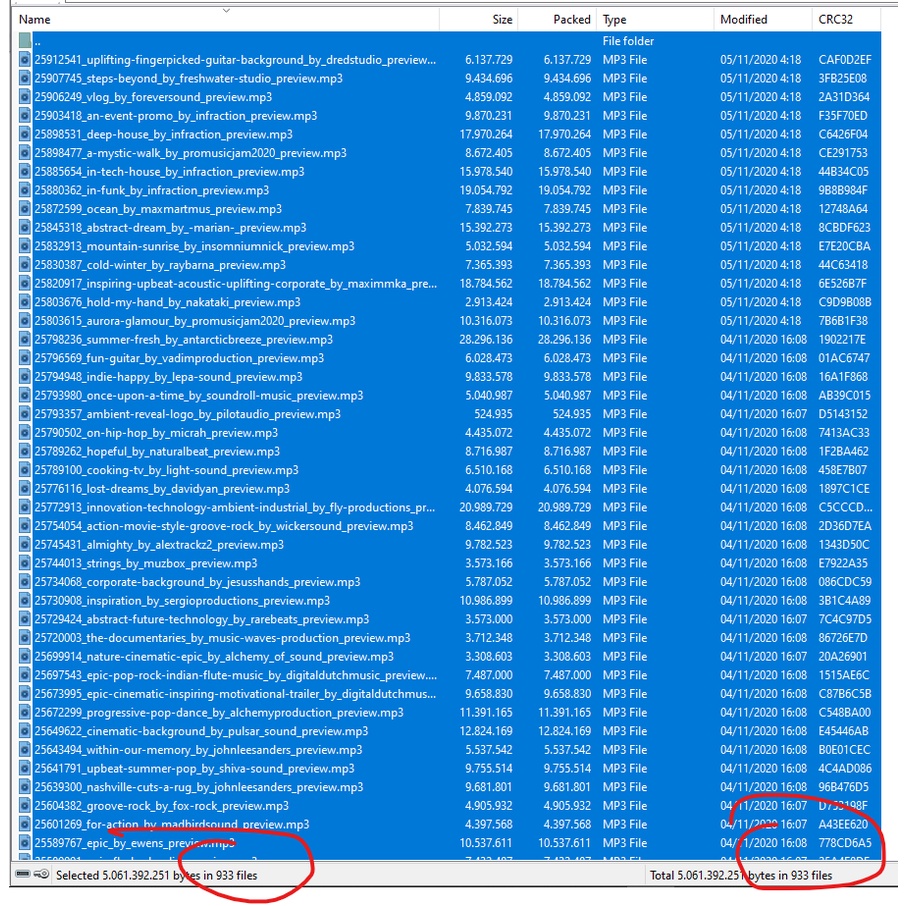Click the sort arrow above Name column

226,11
